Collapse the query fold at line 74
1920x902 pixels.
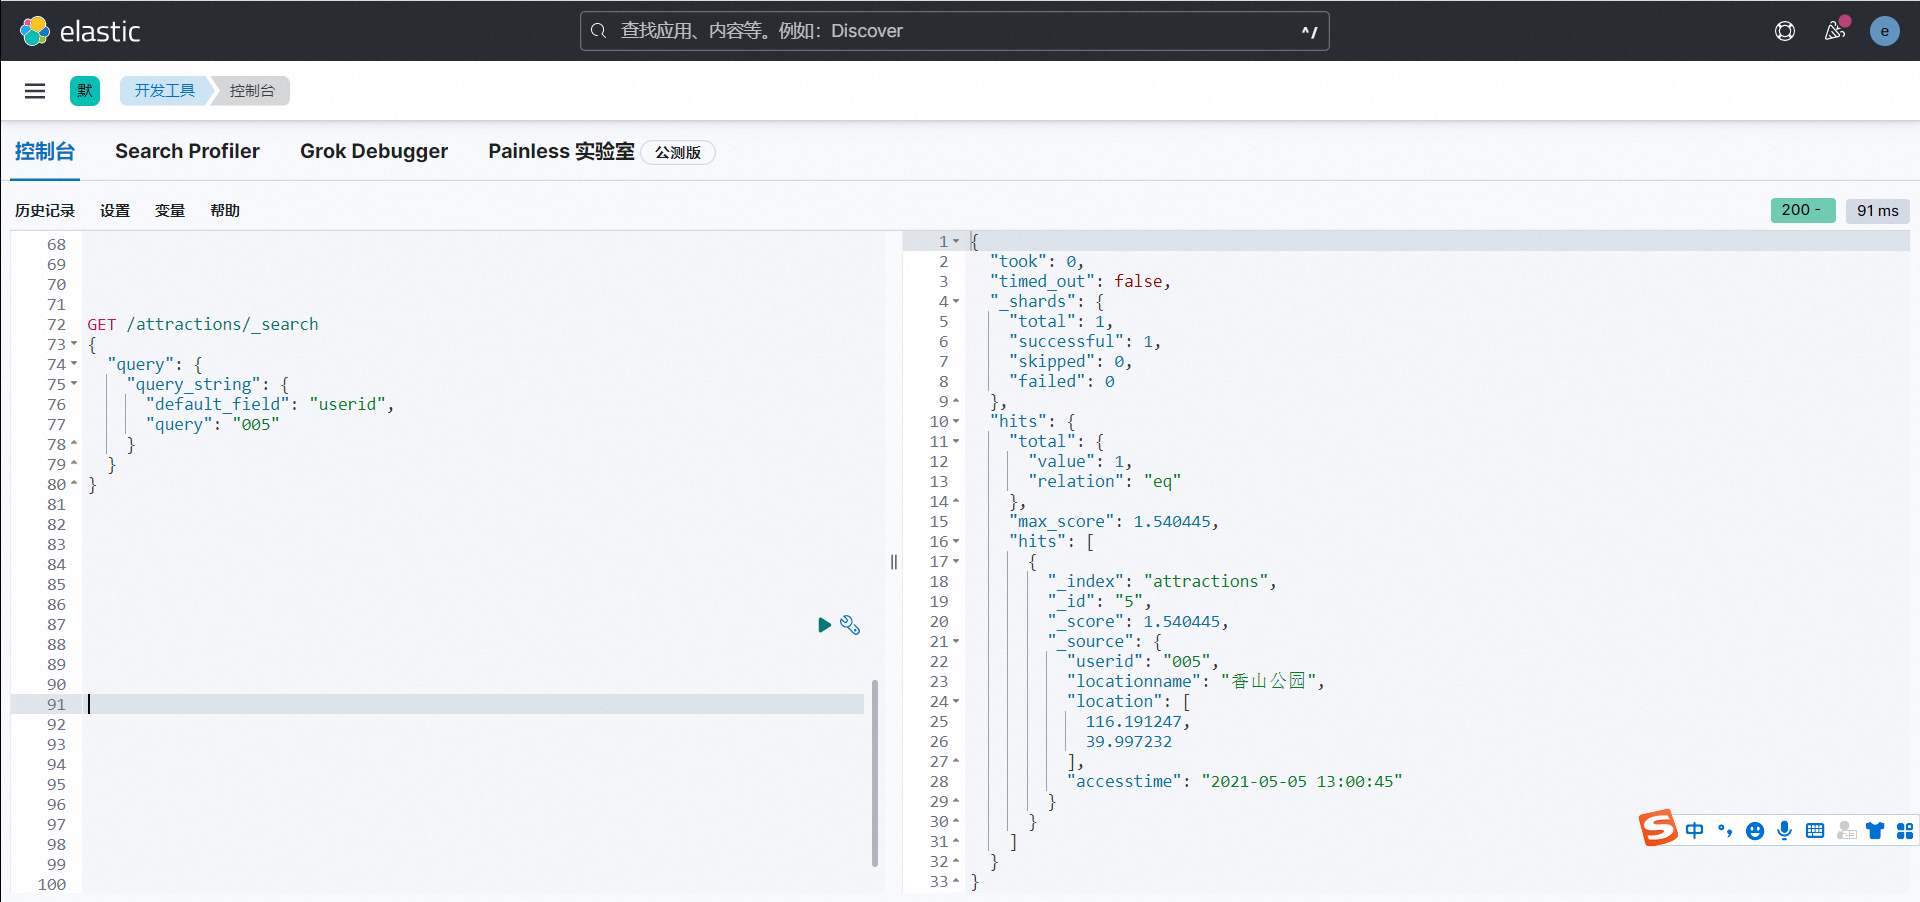click(x=74, y=364)
